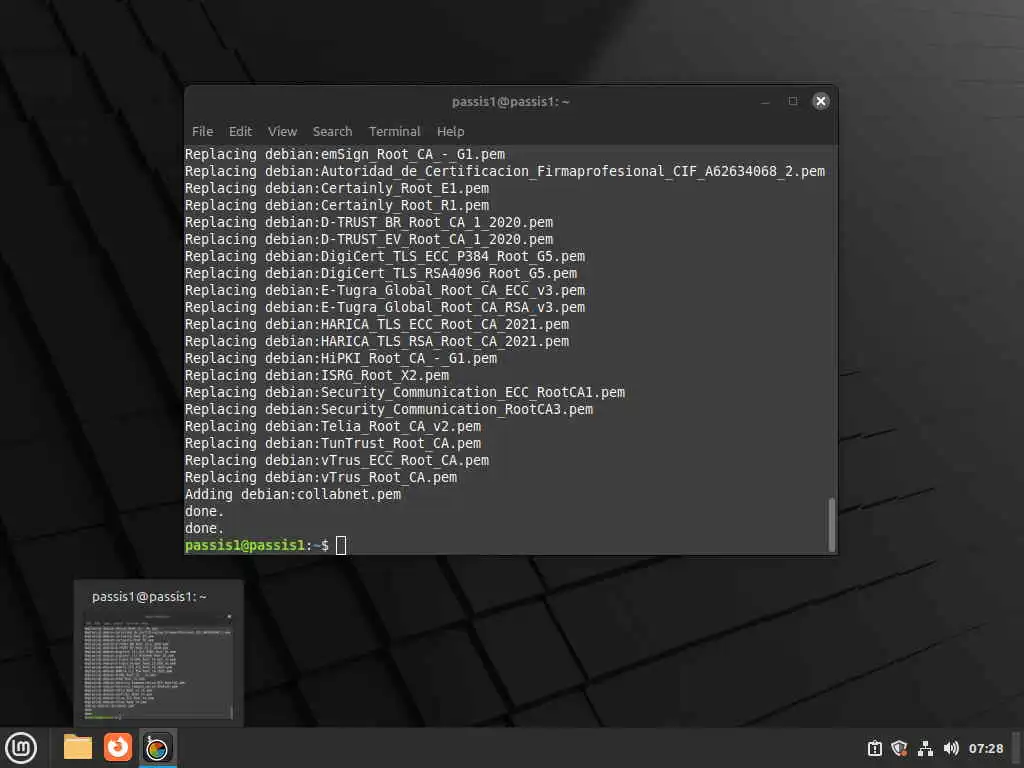Click the line 'Replacing debian:ISRG_Root_X2.pem'

pyautogui.click(x=317, y=376)
